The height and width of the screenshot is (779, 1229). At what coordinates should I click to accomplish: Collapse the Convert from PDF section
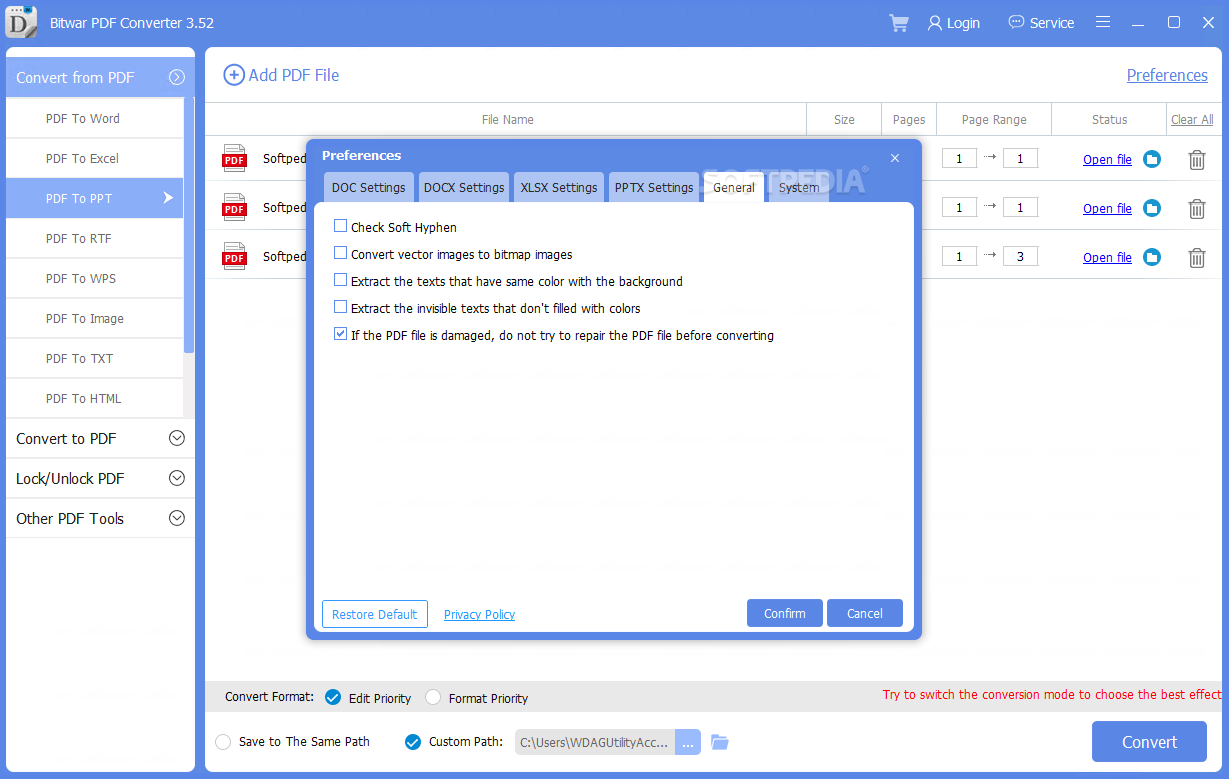coord(177,77)
